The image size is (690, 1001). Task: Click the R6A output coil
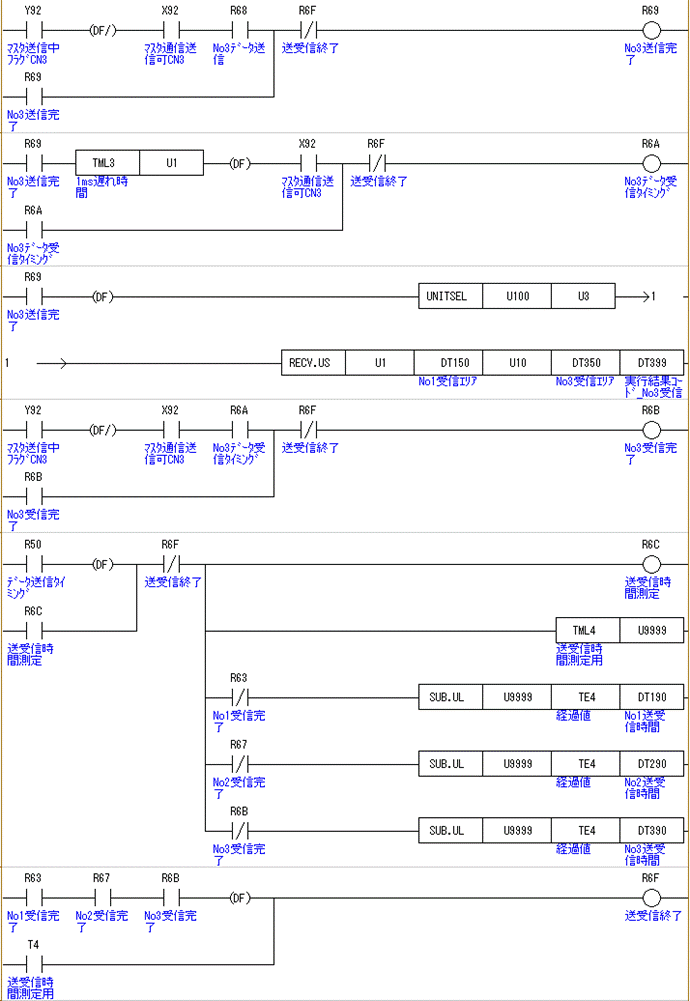coord(651,163)
